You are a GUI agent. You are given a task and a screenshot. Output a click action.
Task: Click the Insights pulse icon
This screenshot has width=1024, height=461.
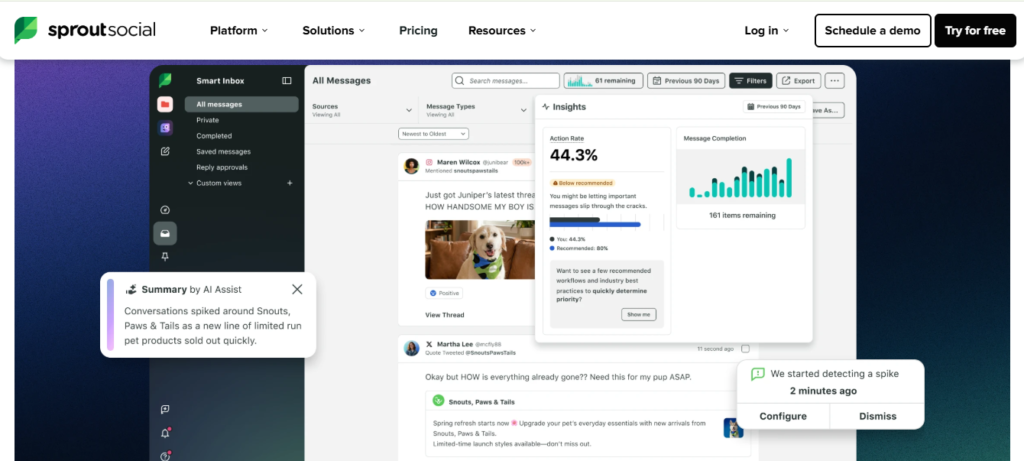[546, 107]
